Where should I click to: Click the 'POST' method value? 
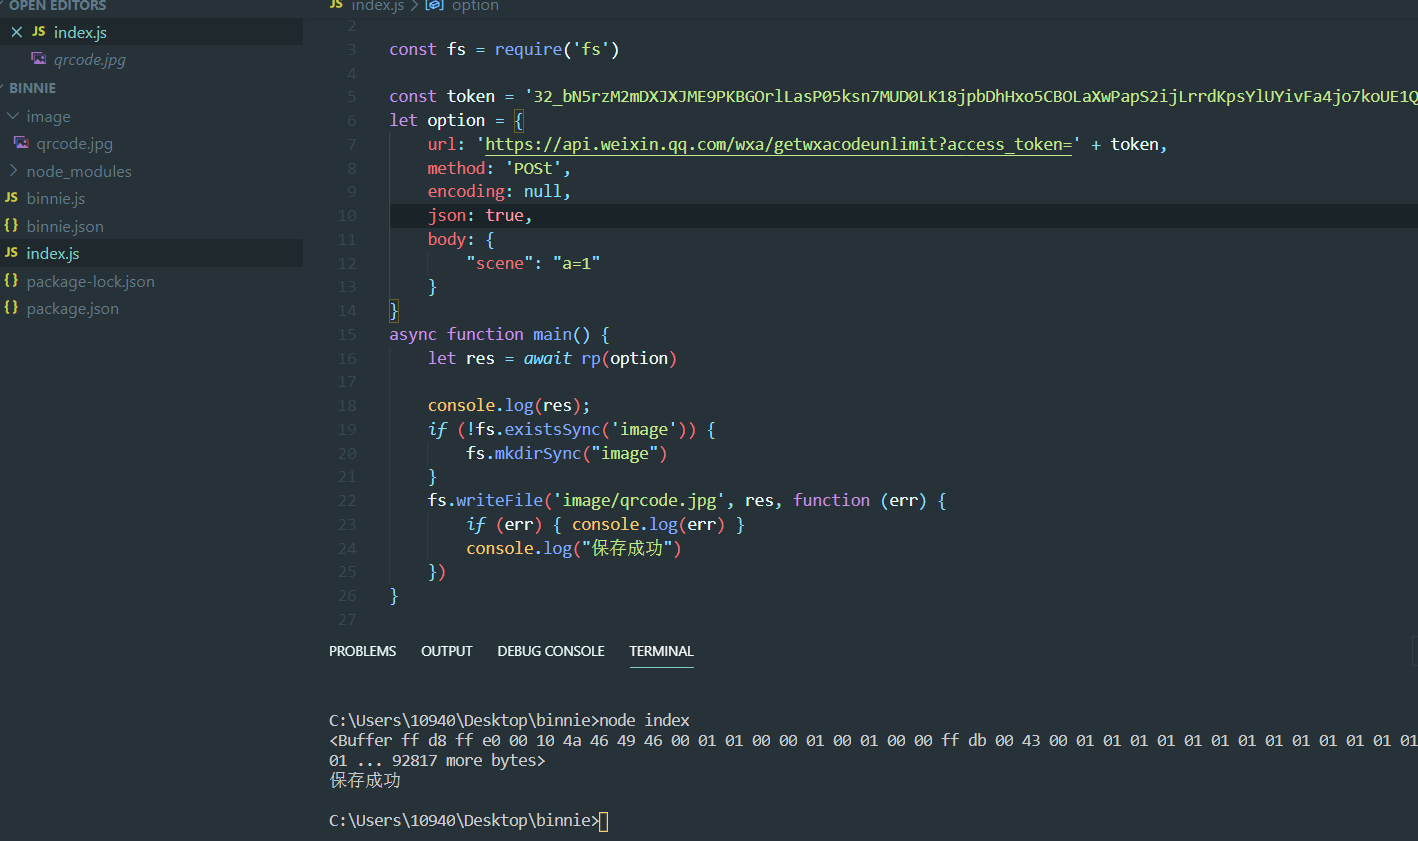click(533, 168)
